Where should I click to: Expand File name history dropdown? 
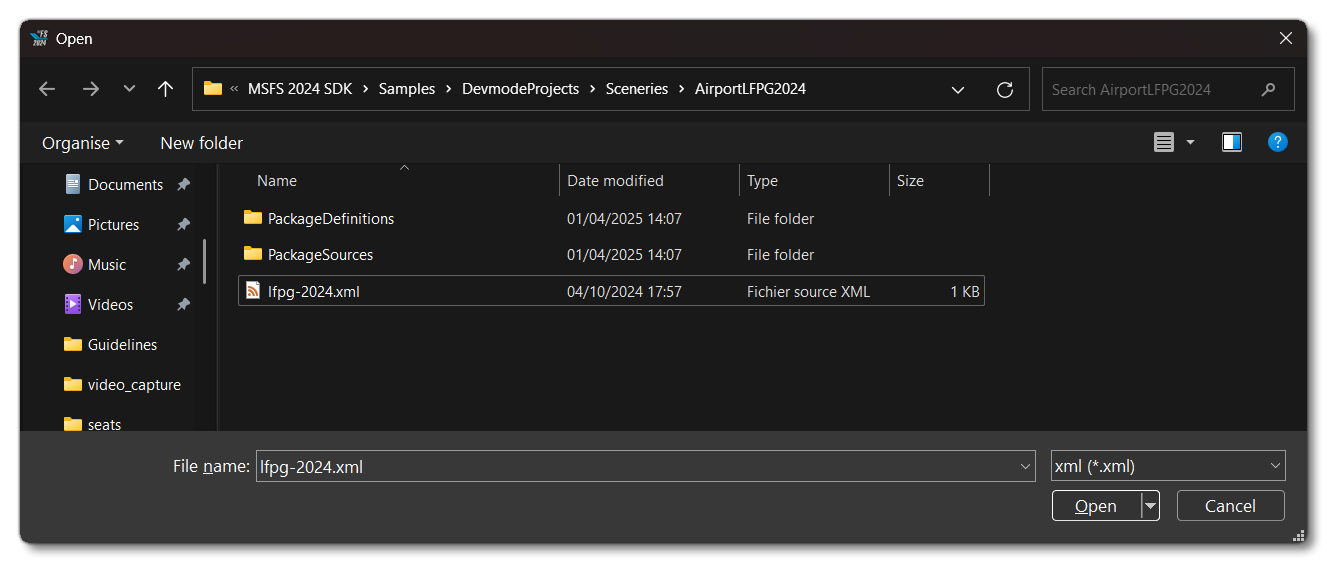tap(1025, 466)
